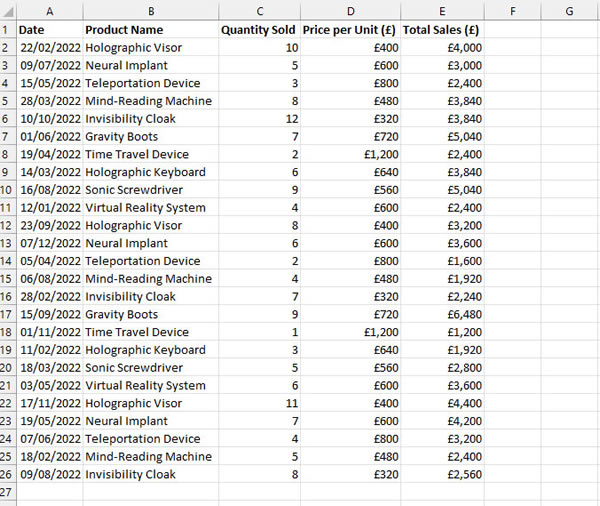Select column B header
This screenshot has width=600, height=506.
click(151, 11)
